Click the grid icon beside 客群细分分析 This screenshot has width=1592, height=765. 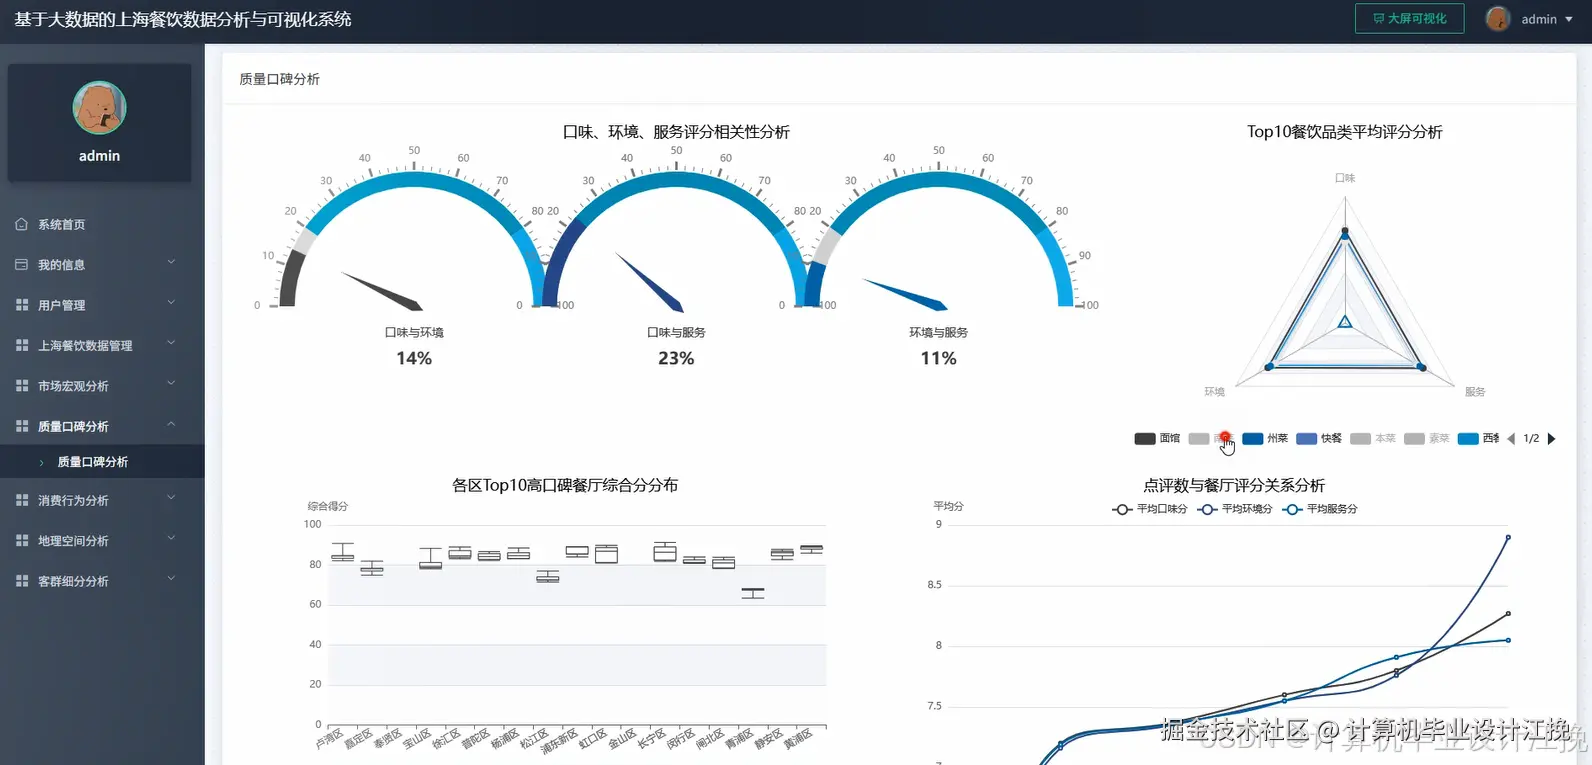pyautogui.click(x=22, y=580)
